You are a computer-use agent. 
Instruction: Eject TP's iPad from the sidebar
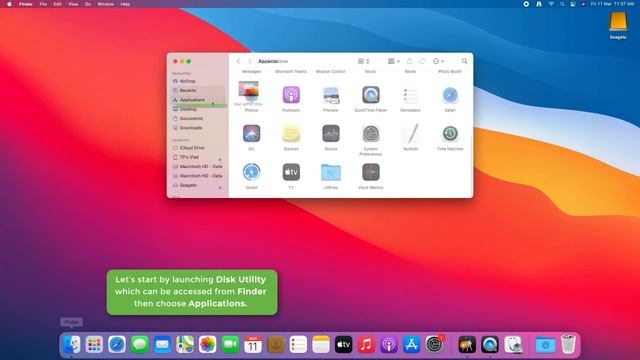(x=220, y=159)
